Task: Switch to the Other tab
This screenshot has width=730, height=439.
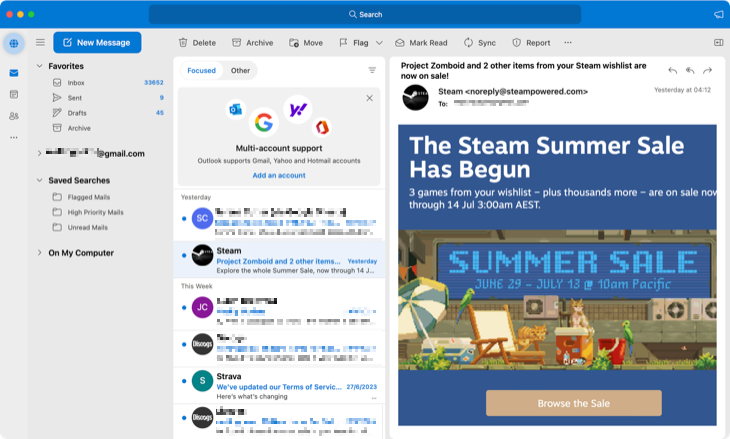Action: click(240, 71)
